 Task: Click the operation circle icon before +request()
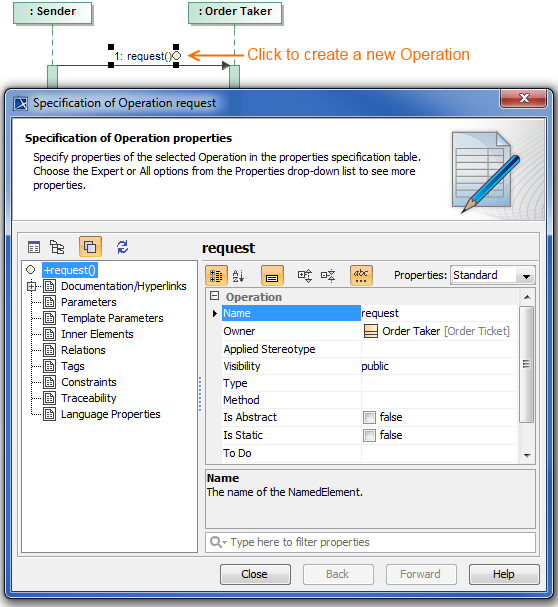[x=31, y=270]
